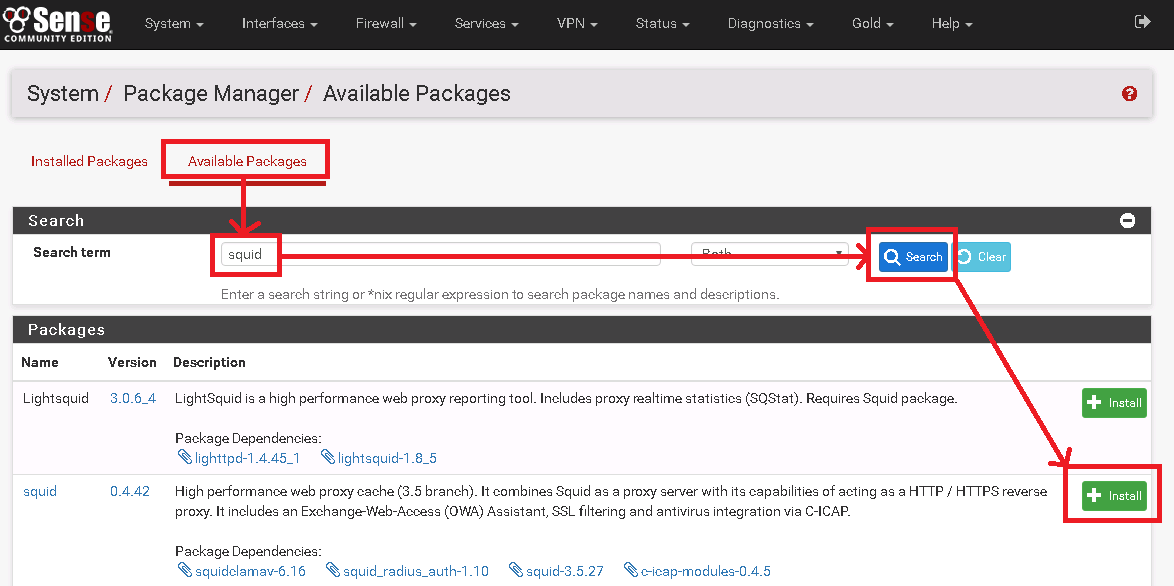This screenshot has height=586, width=1174.
Task: Open the squid package name link
Action: pyautogui.click(x=40, y=491)
